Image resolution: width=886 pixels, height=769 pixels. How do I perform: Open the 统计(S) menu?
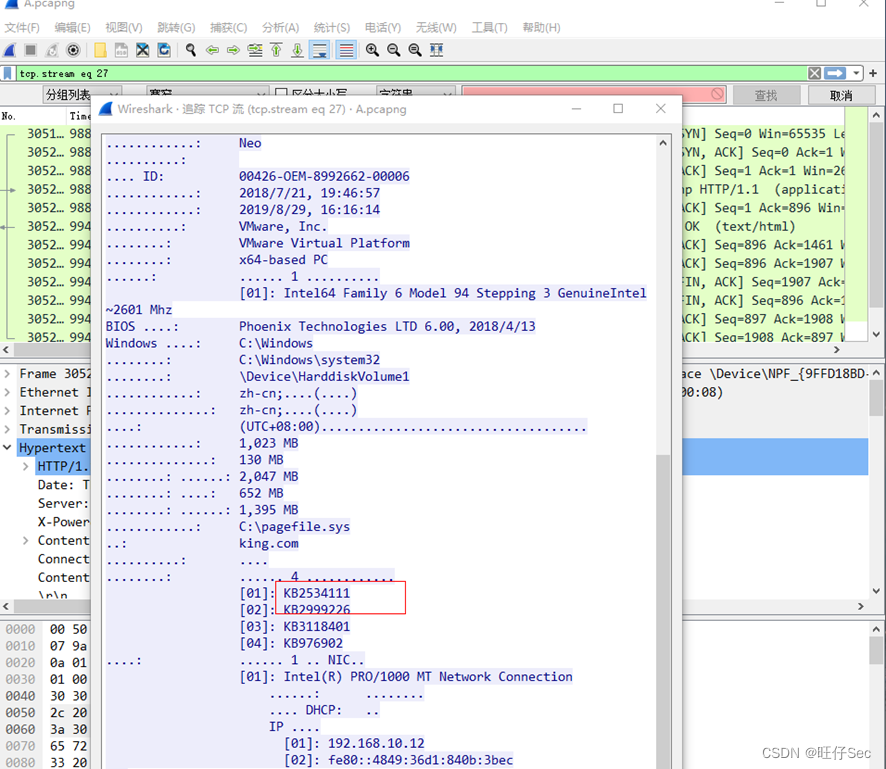click(332, 28)
